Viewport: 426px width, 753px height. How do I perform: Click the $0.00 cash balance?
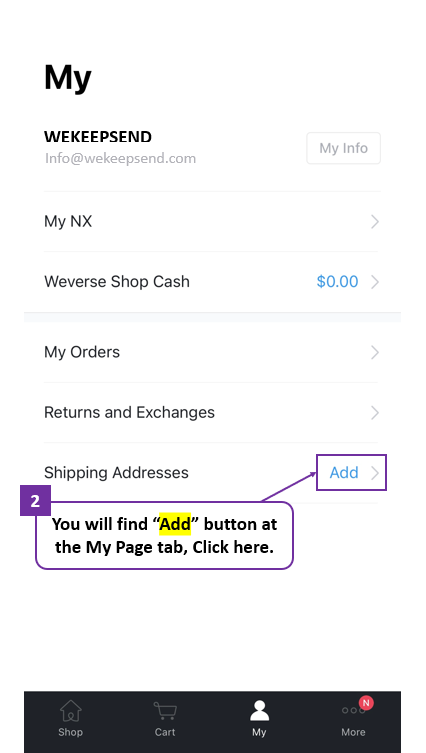[x=337, y=281]
